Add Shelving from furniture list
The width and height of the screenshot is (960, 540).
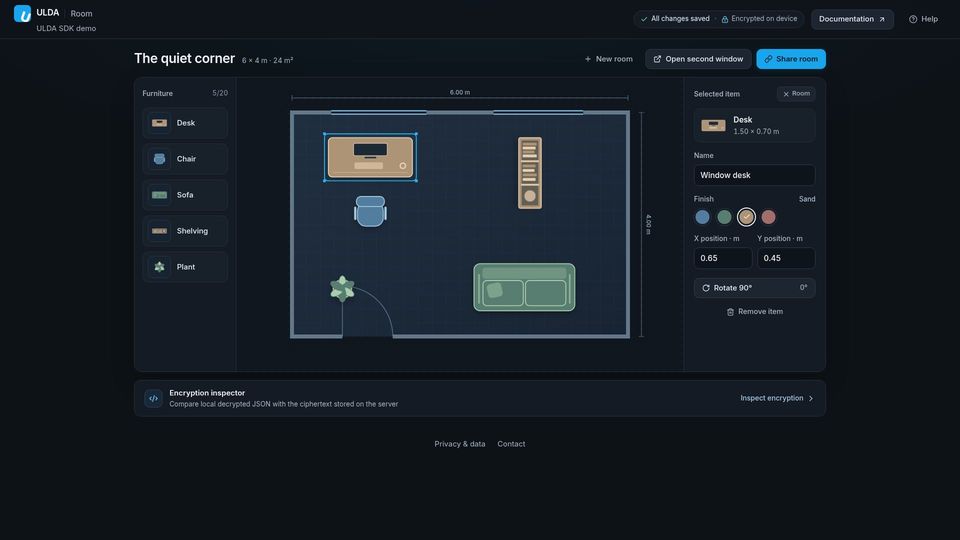point(185,231)
